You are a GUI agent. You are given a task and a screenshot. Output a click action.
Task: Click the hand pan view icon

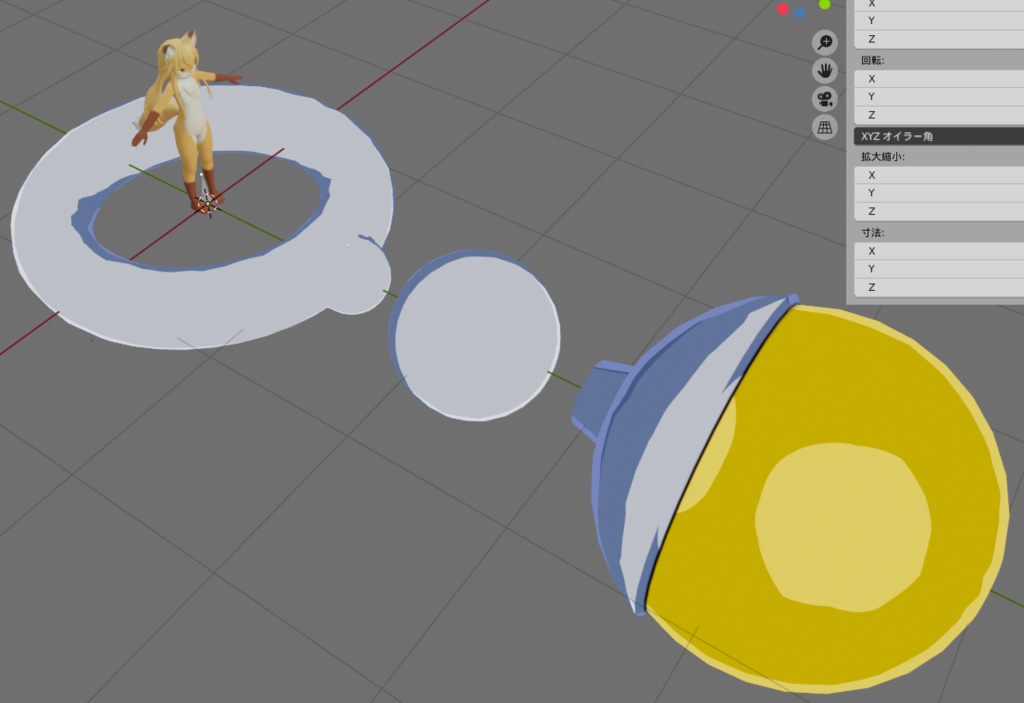[x=825, y=71]
